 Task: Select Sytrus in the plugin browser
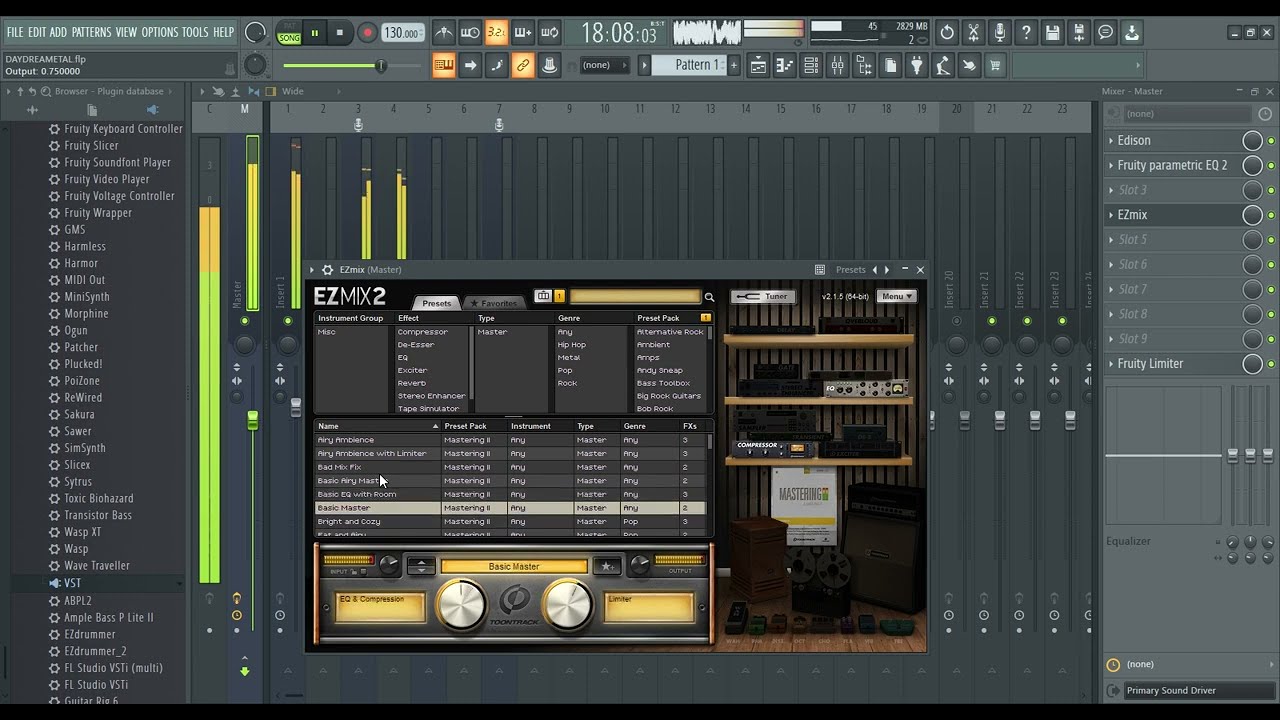pyautogui.click(x=78, y=482)
